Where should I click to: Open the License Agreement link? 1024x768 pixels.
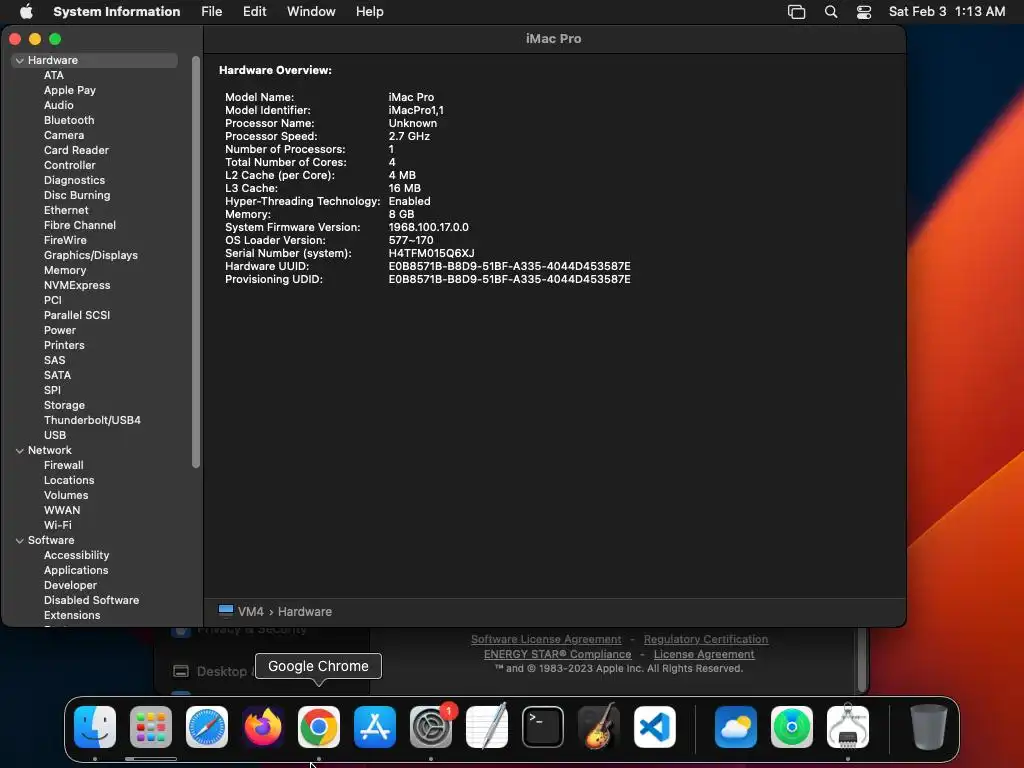(704, 654)
